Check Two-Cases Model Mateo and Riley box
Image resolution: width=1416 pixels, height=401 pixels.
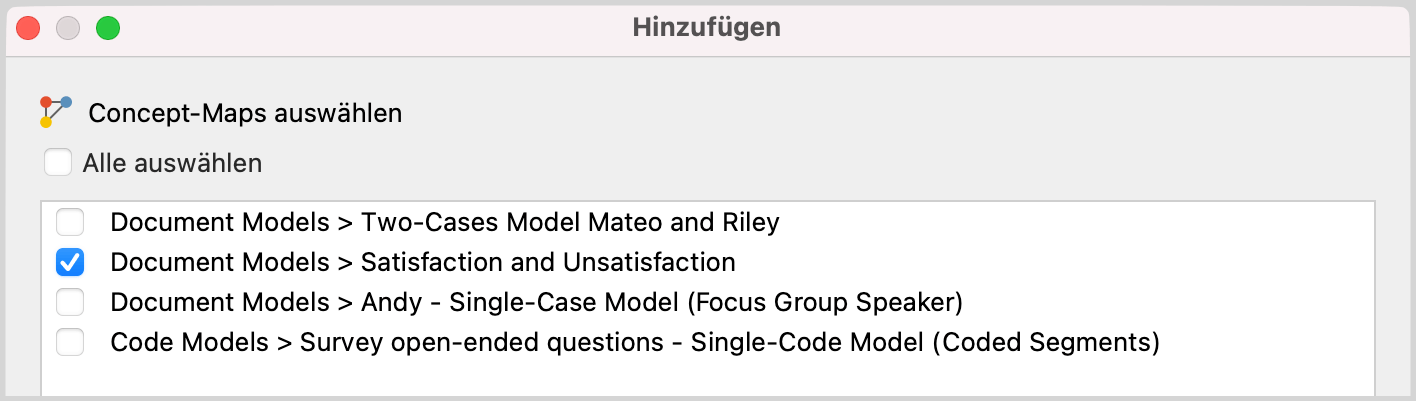[x=70, y=222]
